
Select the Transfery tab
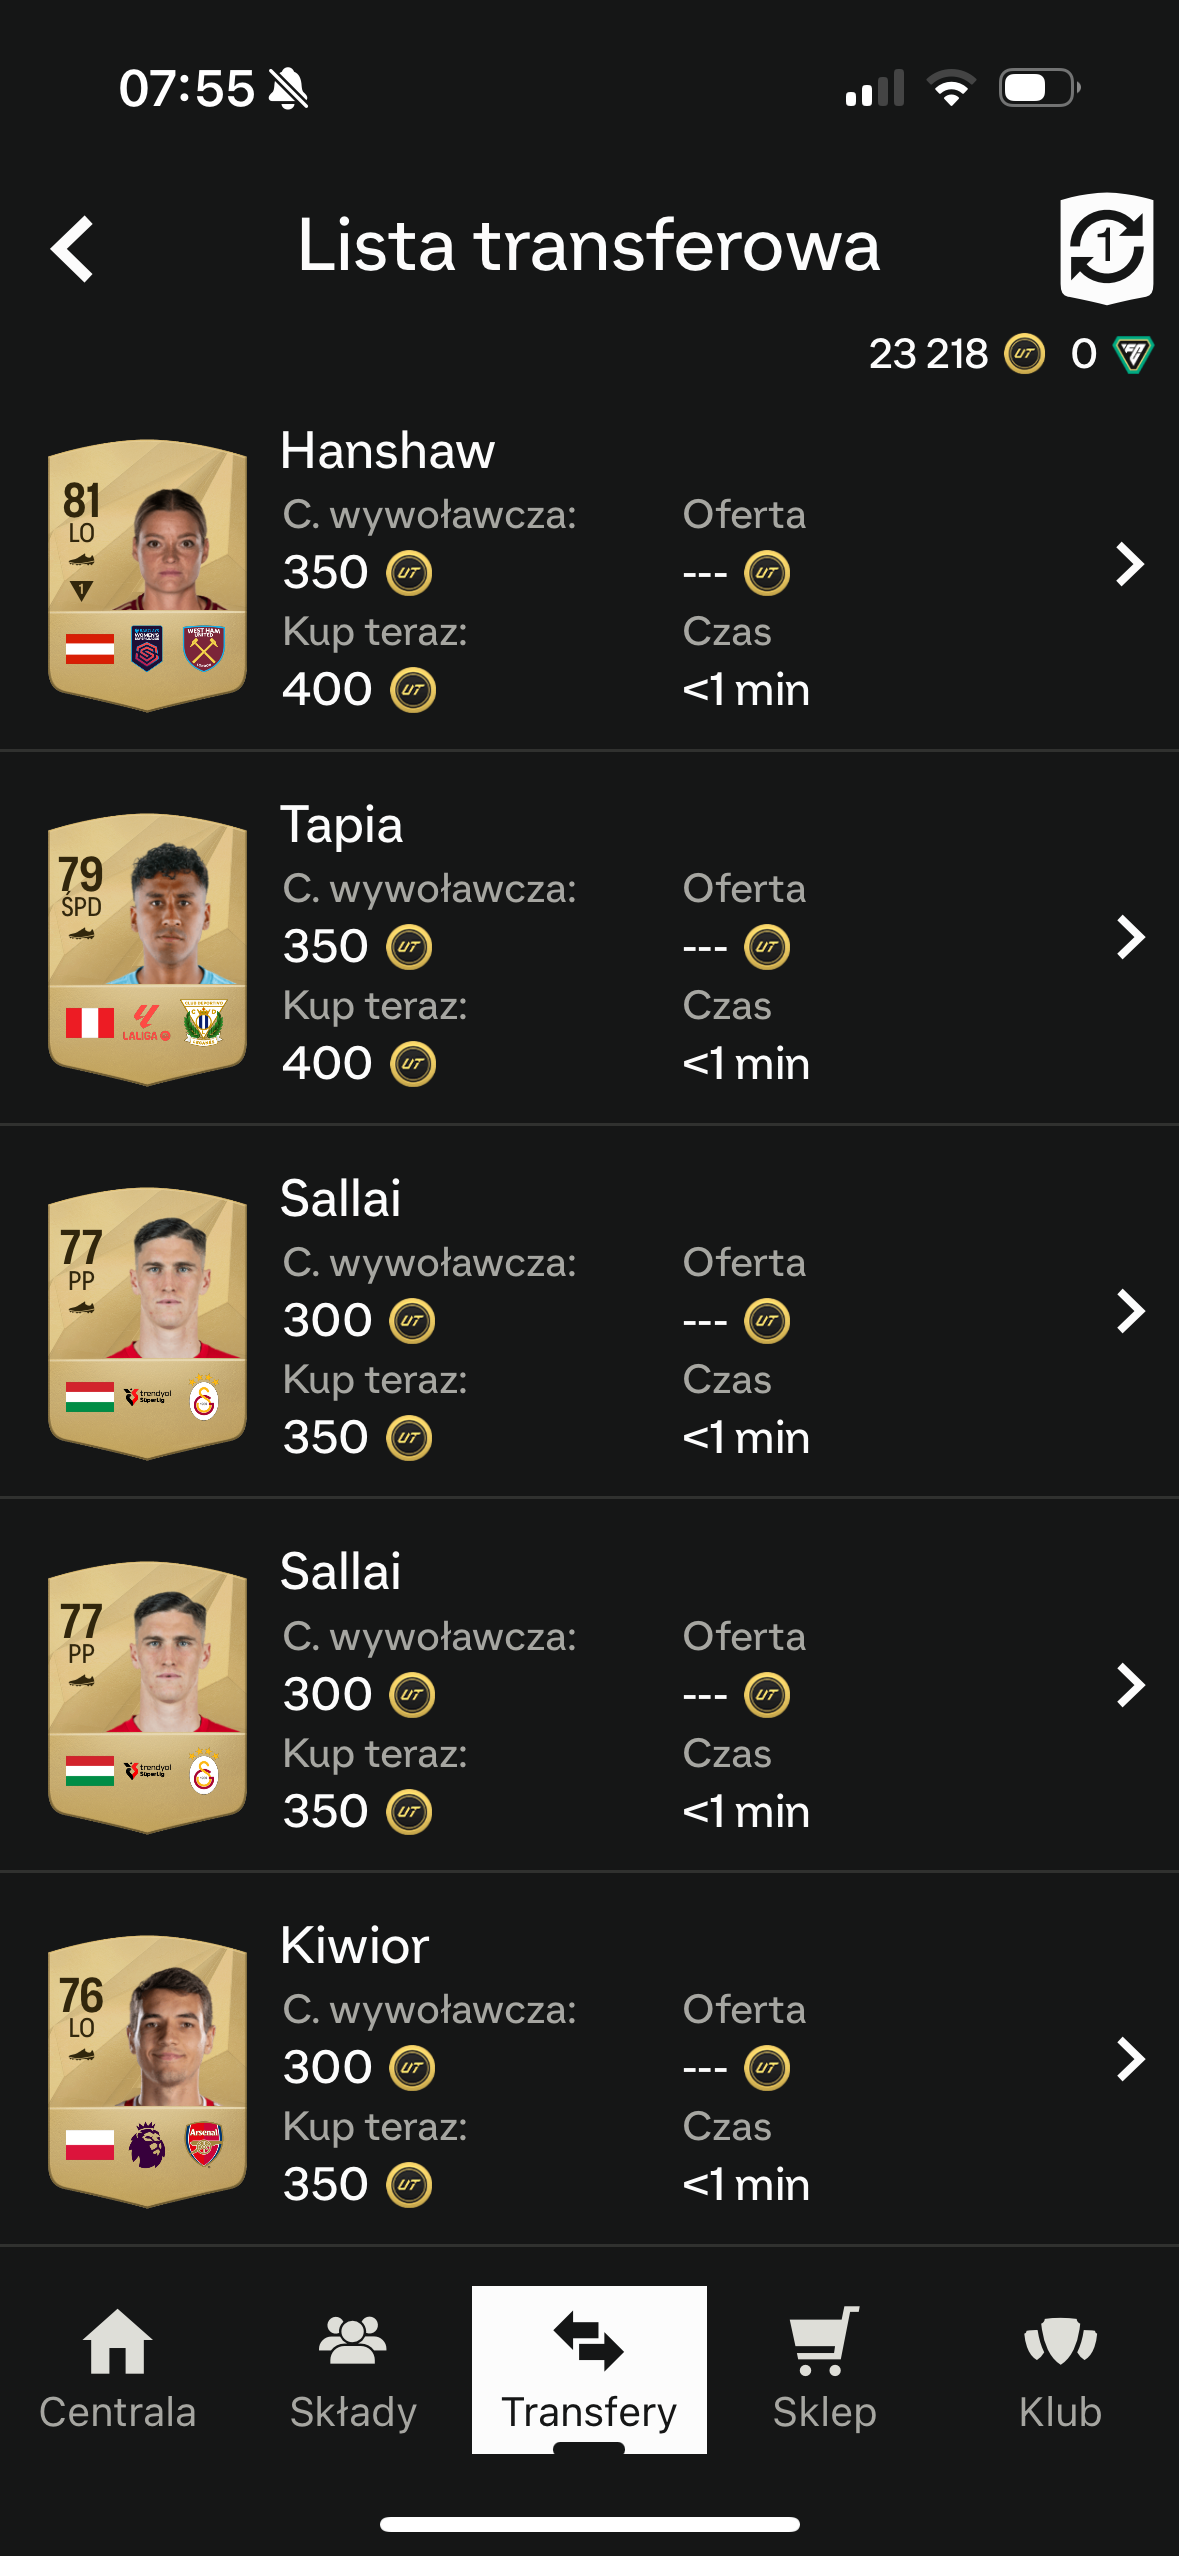589,2368
